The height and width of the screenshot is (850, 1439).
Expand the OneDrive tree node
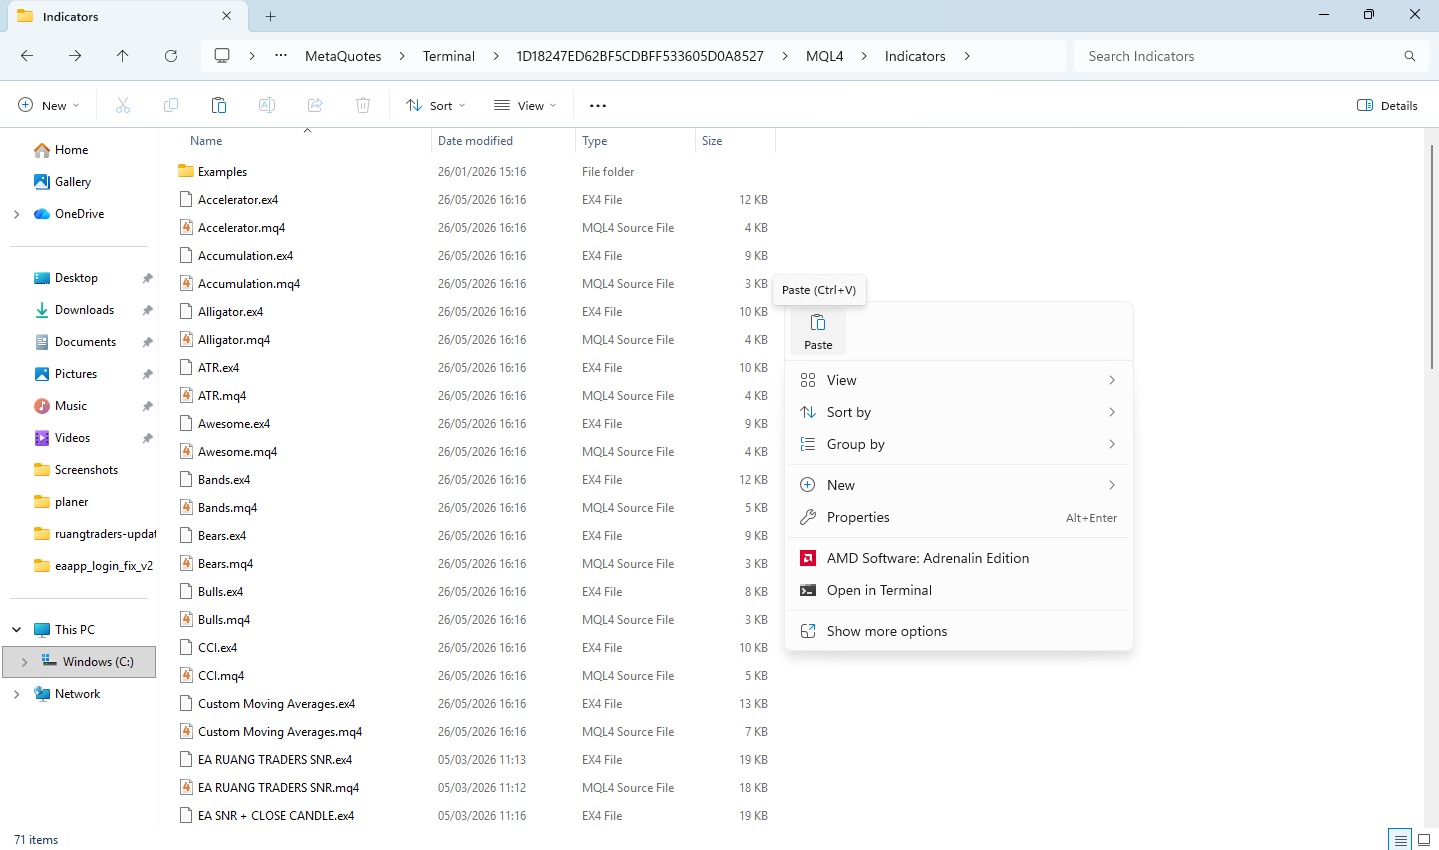[x=16, y=214]
